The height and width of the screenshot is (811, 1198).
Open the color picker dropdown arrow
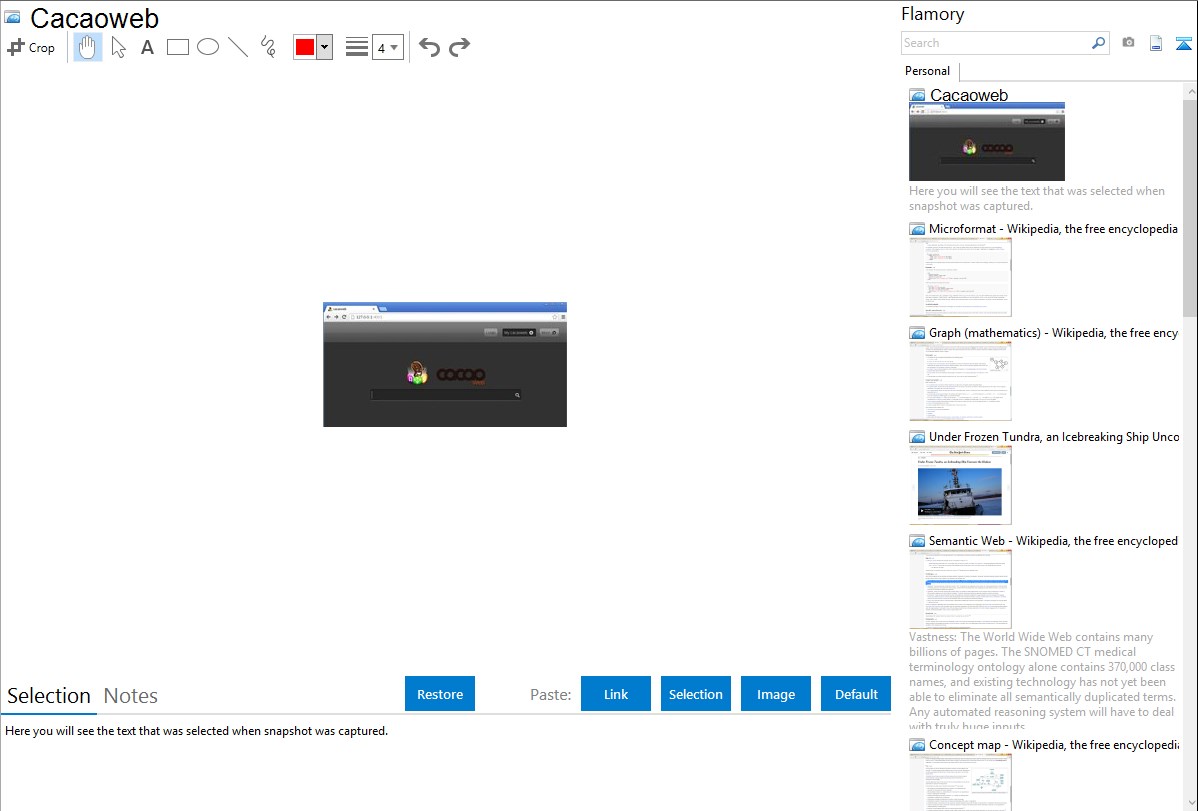click(324, 47)
